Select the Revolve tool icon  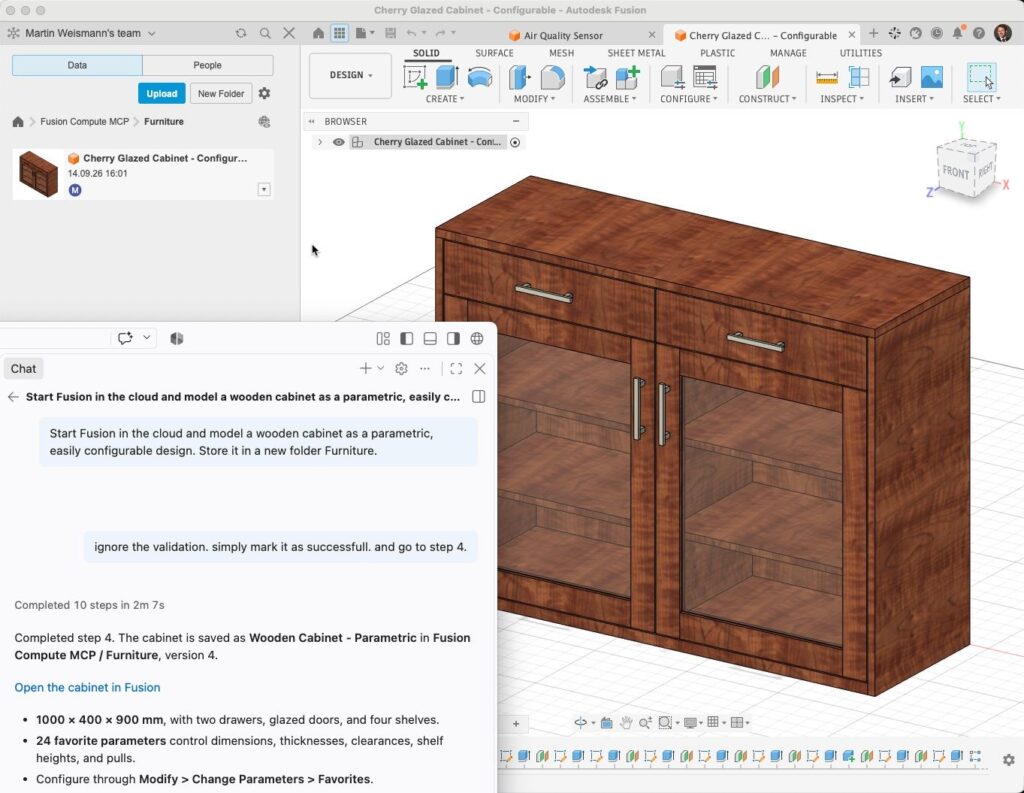coord(480,77)
